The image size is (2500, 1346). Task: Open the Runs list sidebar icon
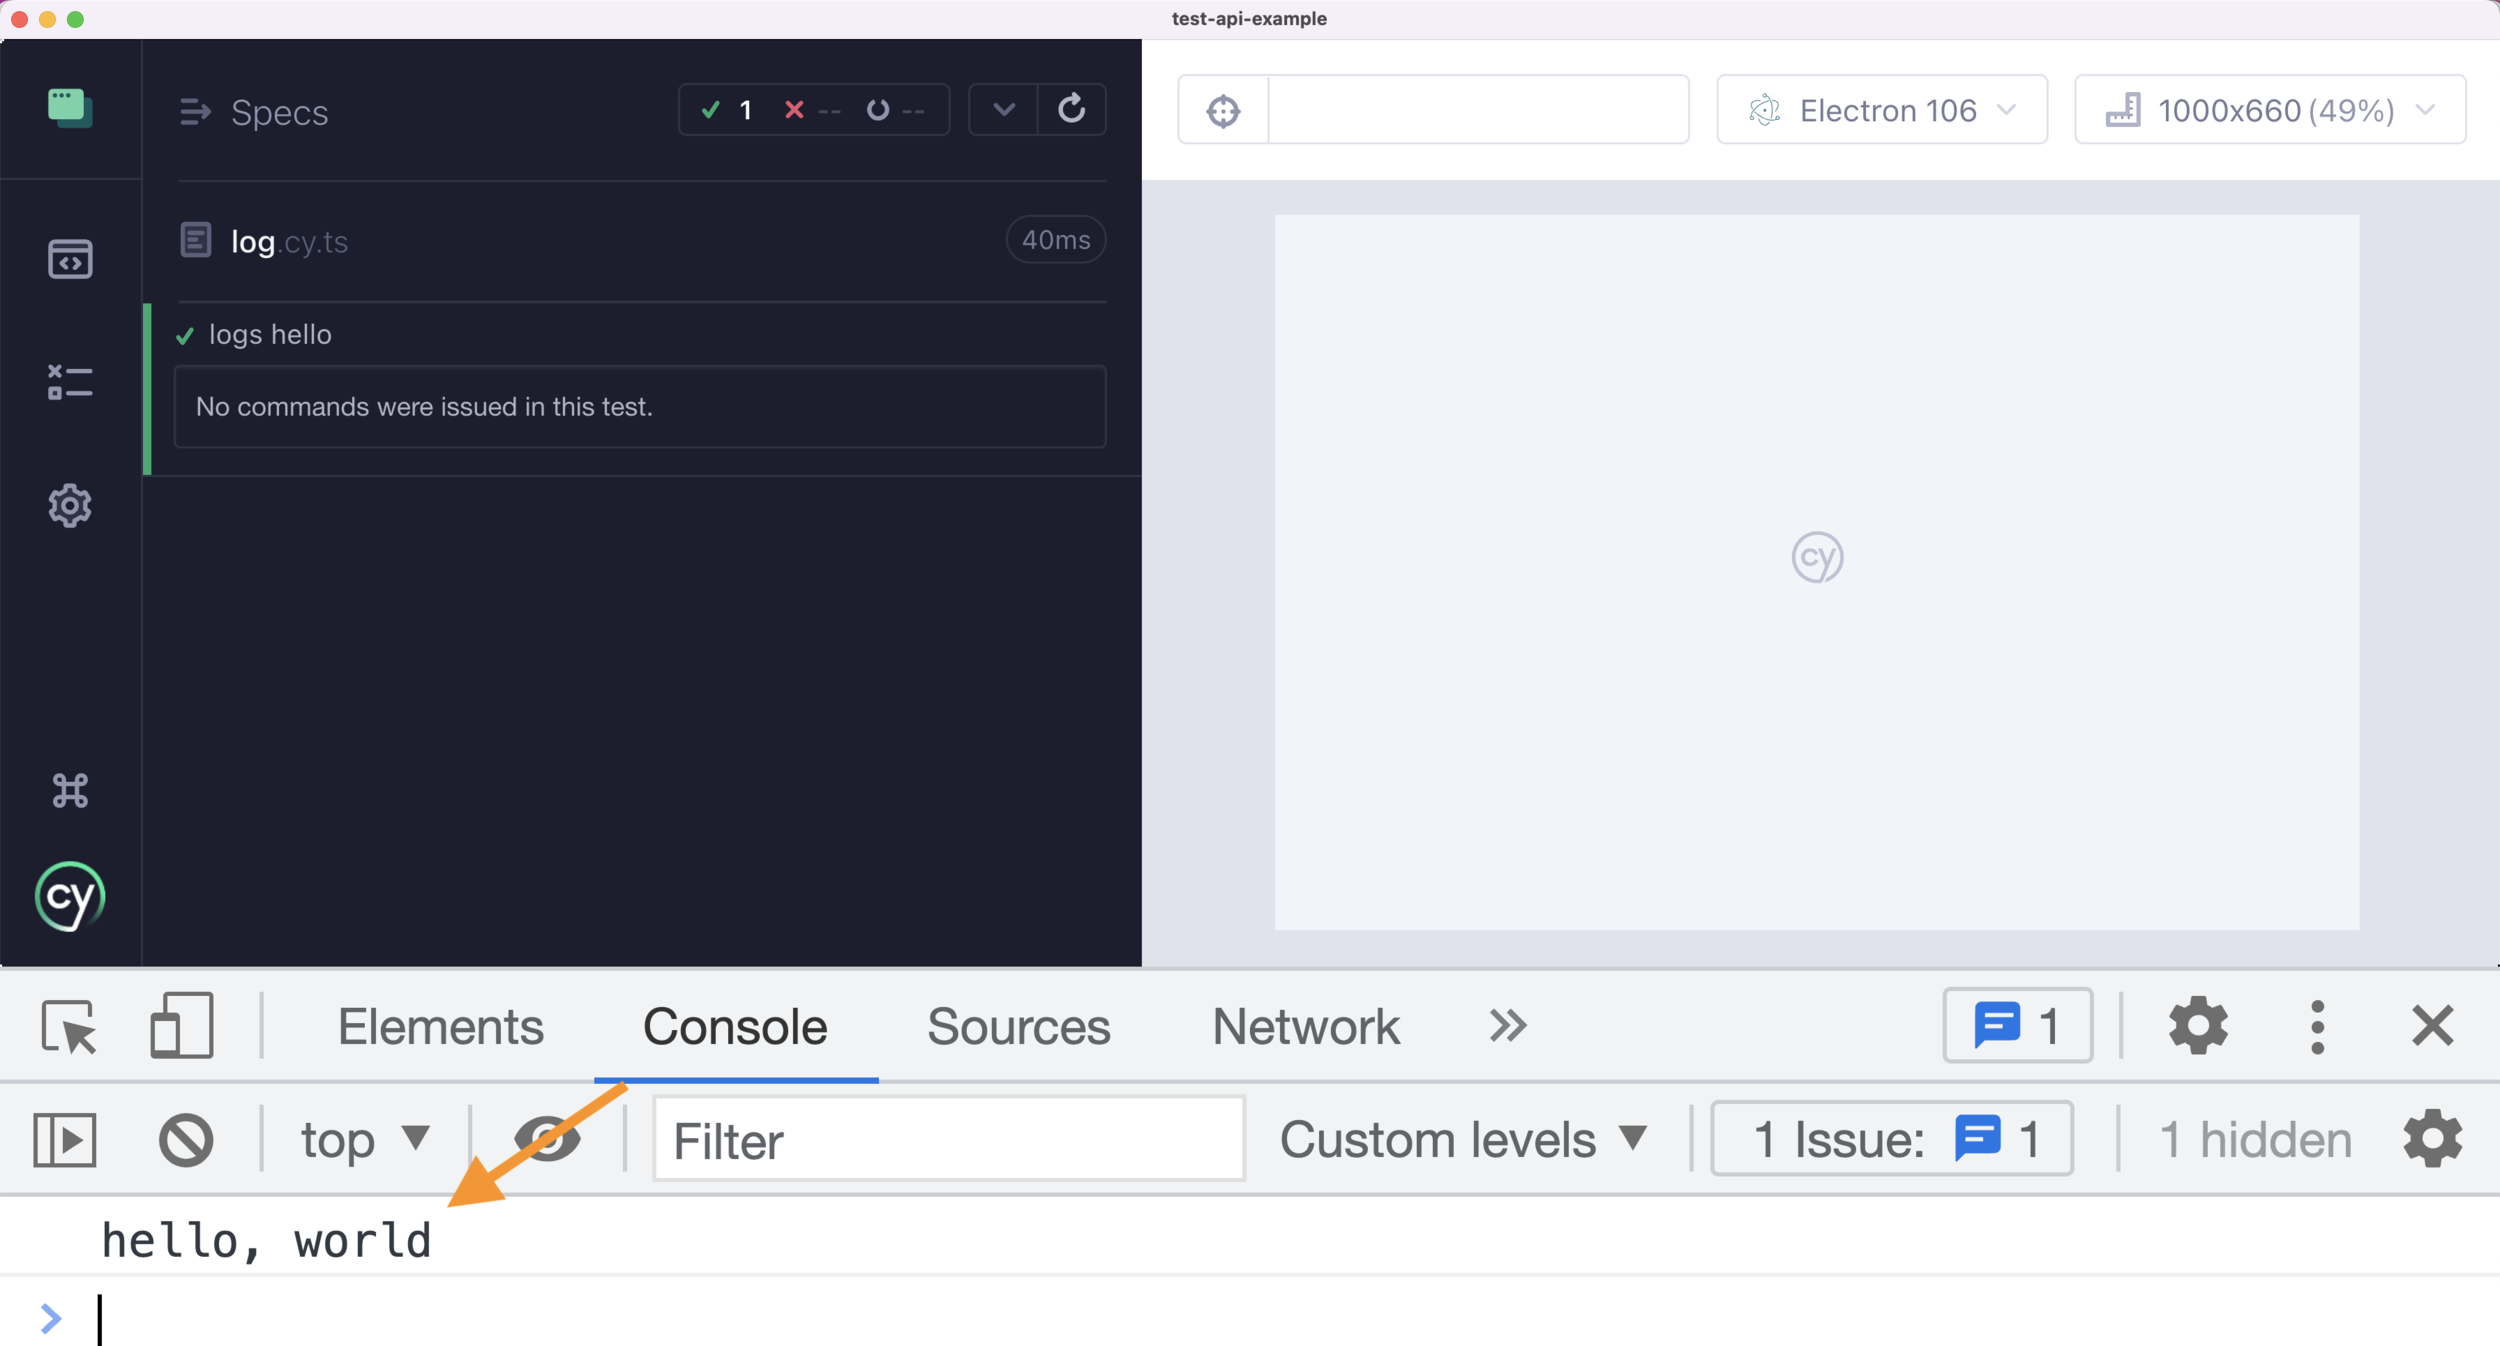click(x=70, y=382)
